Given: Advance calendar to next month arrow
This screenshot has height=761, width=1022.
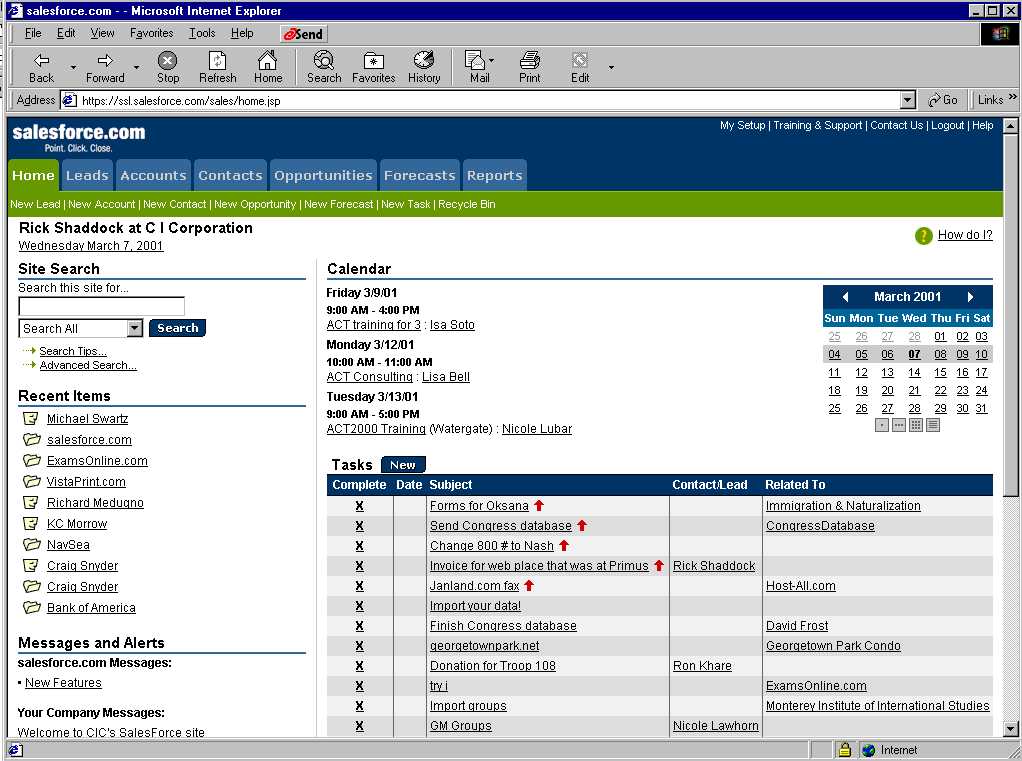Looking at the screenshot, I should [970, 297].
